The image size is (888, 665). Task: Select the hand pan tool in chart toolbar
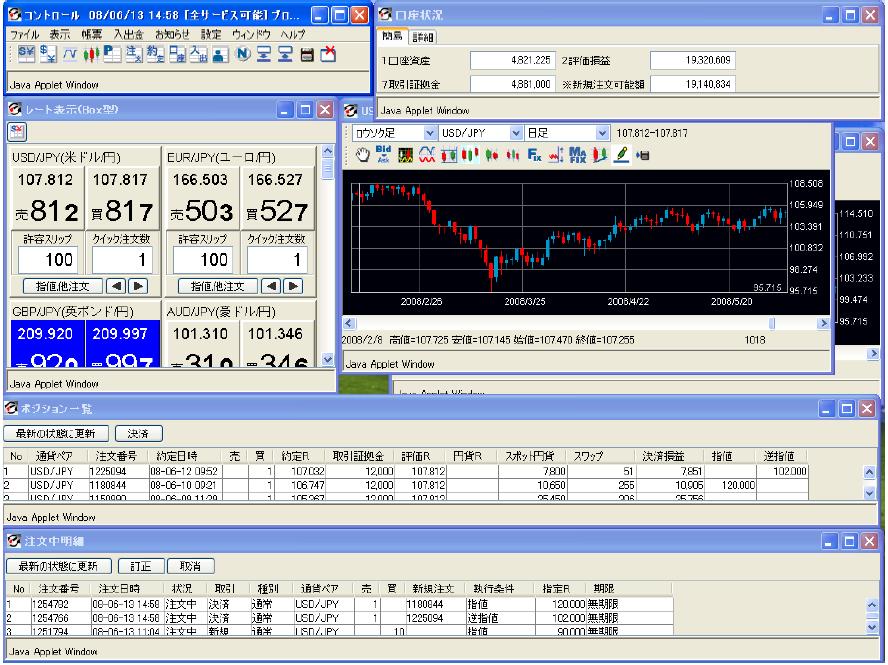click(362, 155)
